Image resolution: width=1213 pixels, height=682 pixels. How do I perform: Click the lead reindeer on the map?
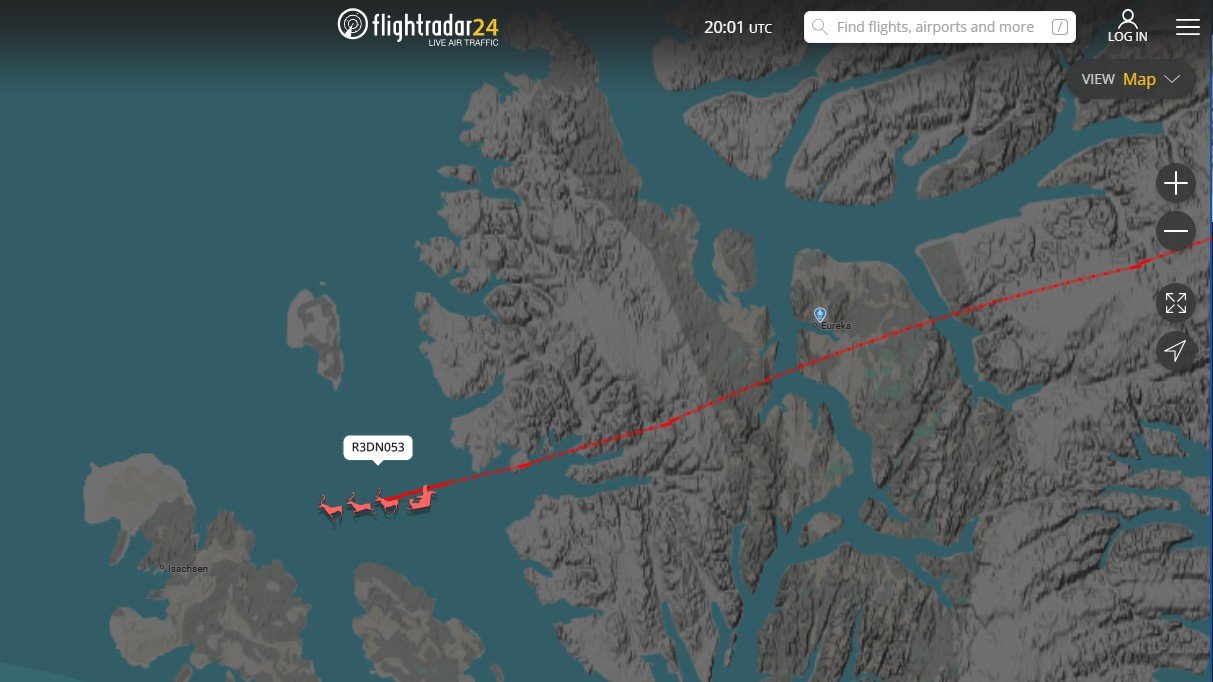(x=331, y=508)
